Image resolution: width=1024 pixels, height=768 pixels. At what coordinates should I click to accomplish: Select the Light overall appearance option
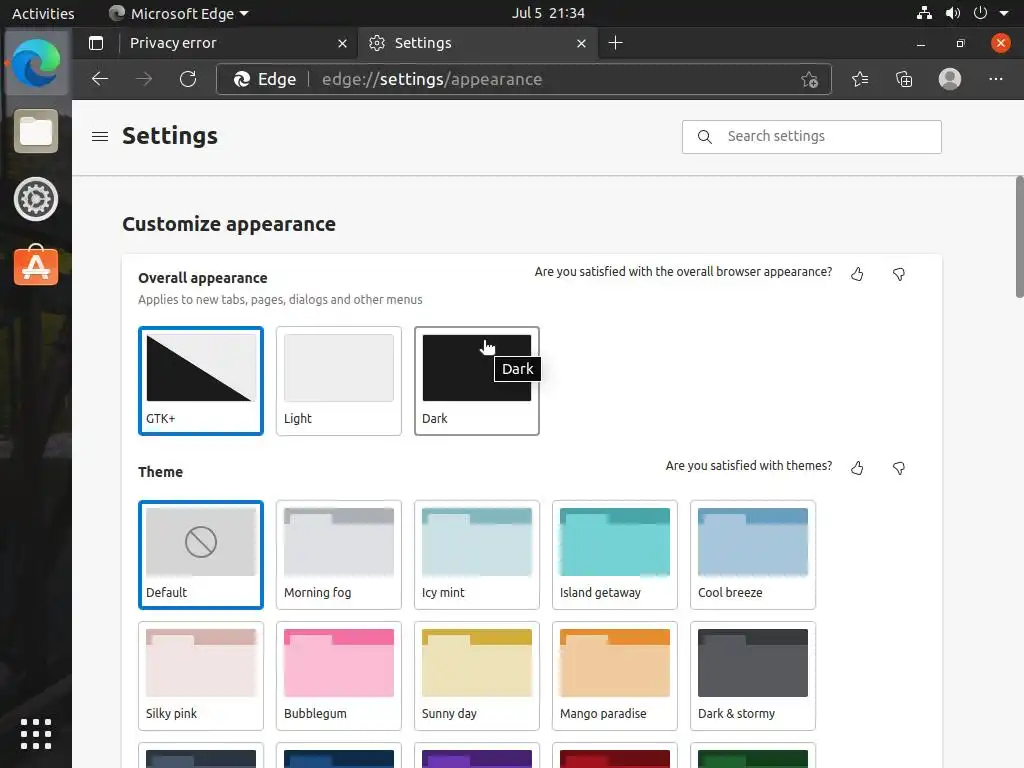click(x=338, y=380)
